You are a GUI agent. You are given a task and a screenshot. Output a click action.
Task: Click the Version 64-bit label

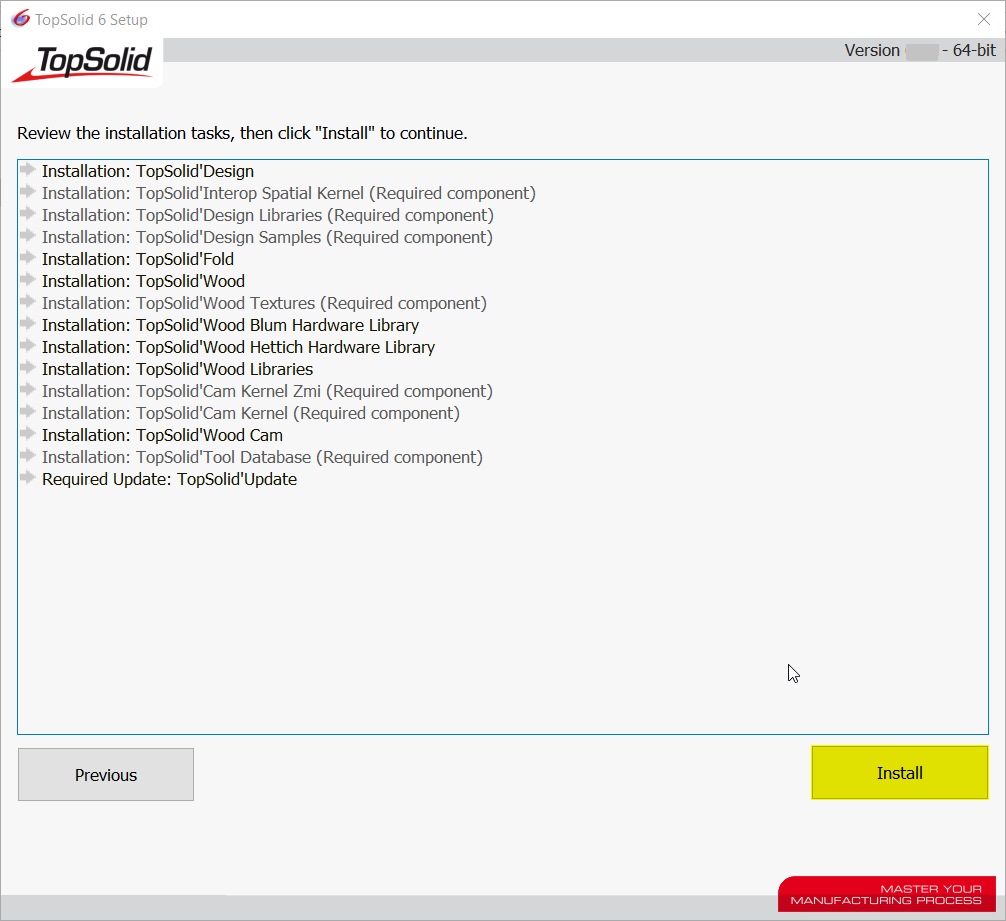point(920,50)
